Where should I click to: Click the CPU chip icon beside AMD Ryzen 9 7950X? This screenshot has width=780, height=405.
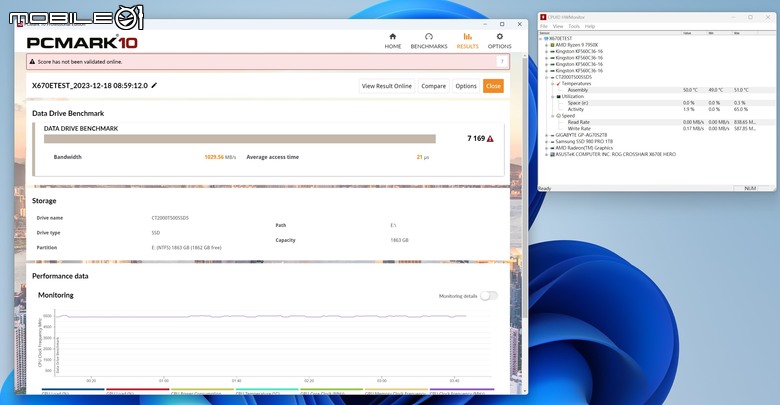552,45
